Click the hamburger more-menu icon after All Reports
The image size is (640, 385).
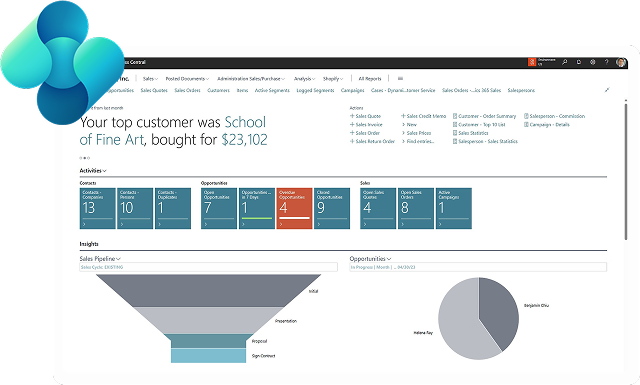400,78
